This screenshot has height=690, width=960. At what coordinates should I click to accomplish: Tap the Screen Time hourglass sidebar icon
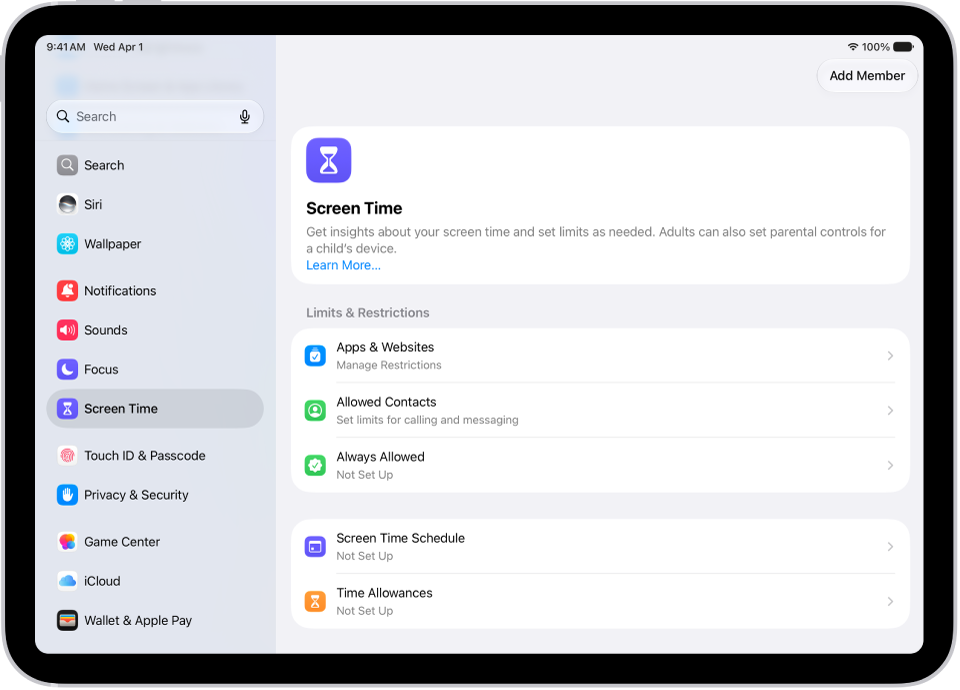pos(67,408)
